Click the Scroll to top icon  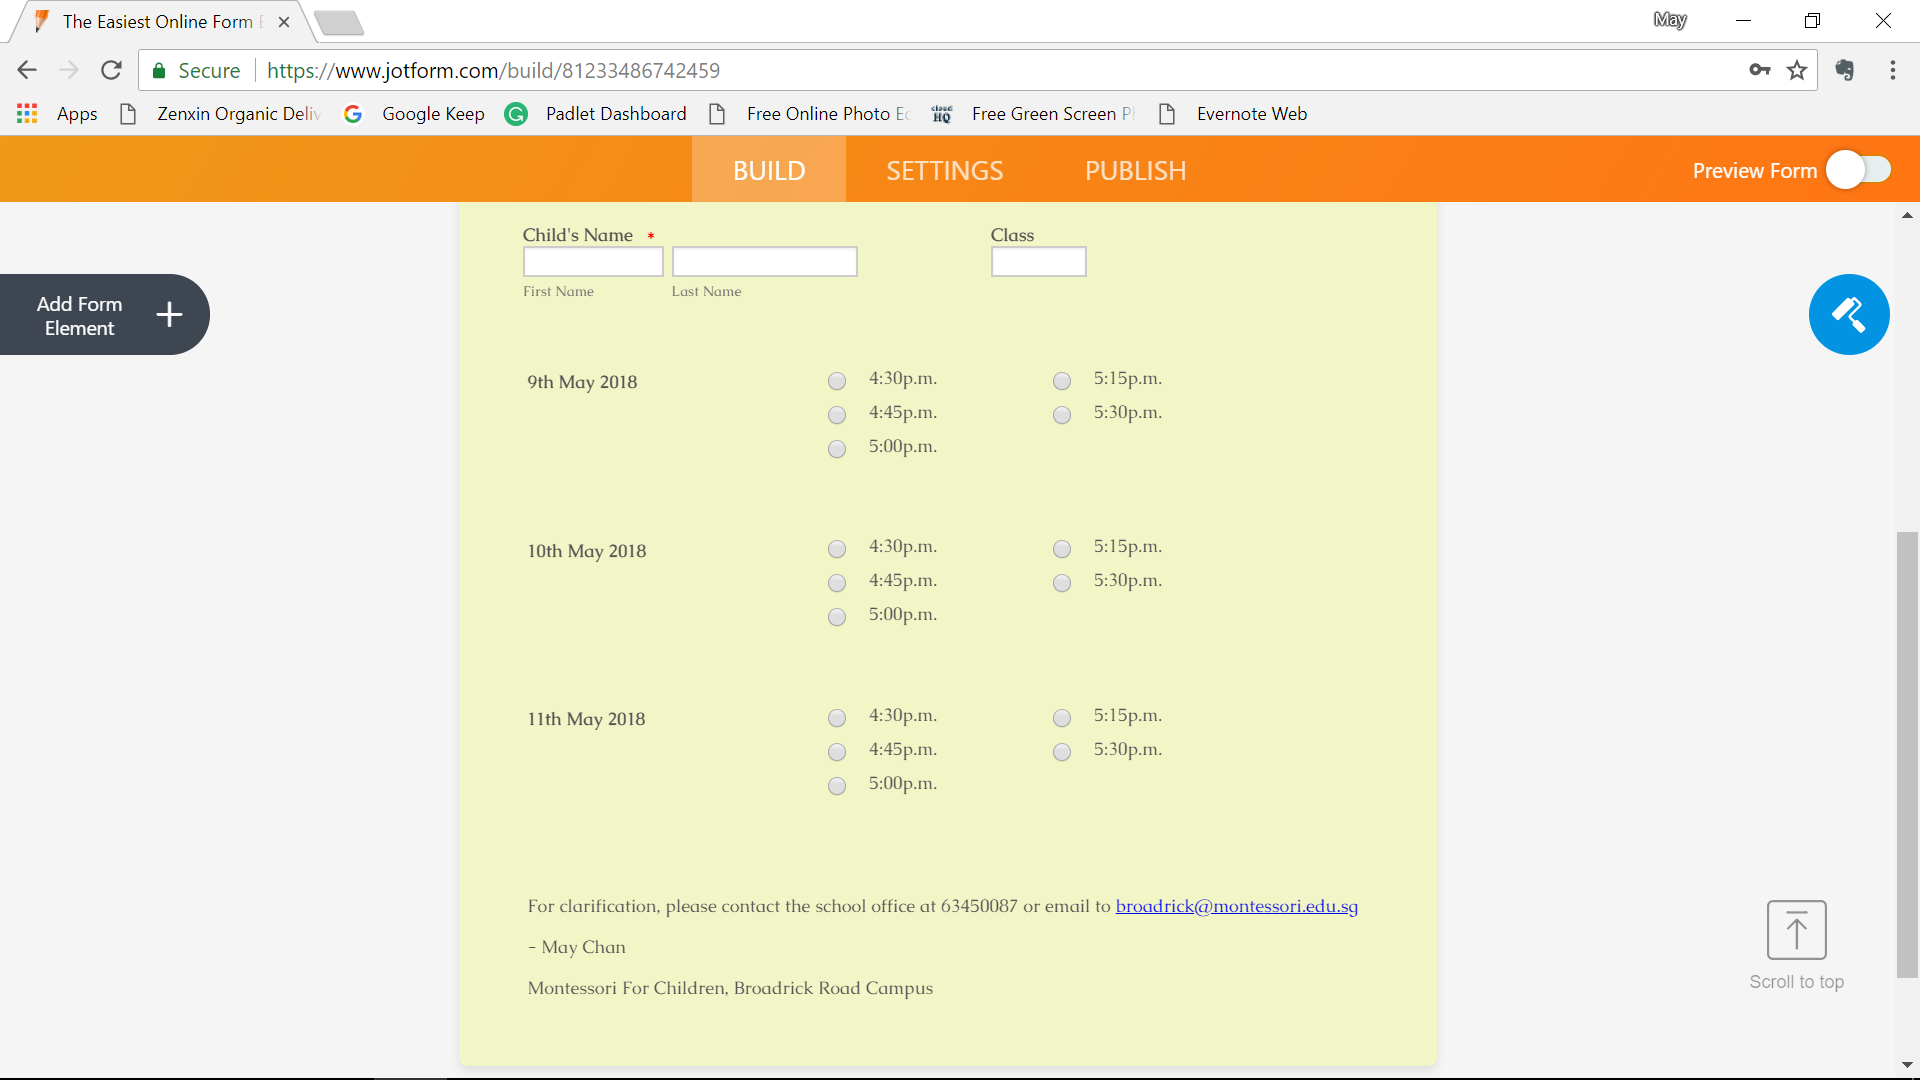click(x=1796, y=930)
